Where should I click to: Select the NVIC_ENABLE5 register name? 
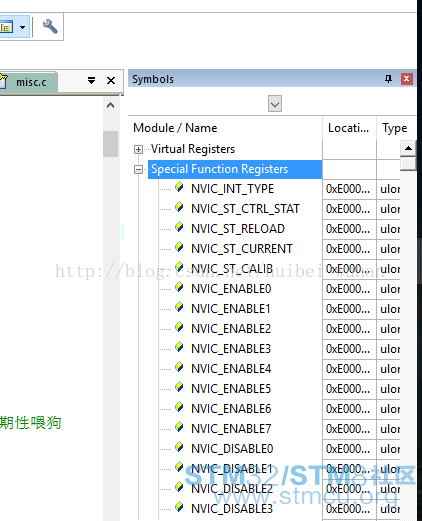click(231, 389)
